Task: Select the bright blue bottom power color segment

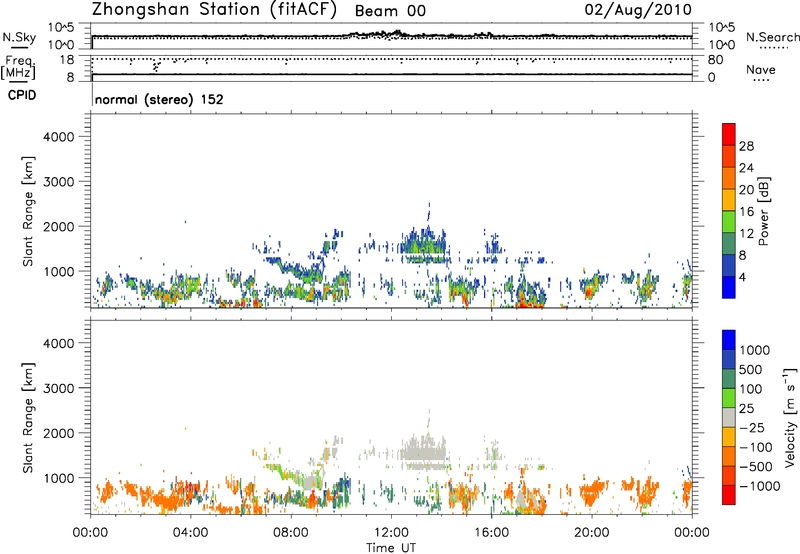Action: click(729, 287)
